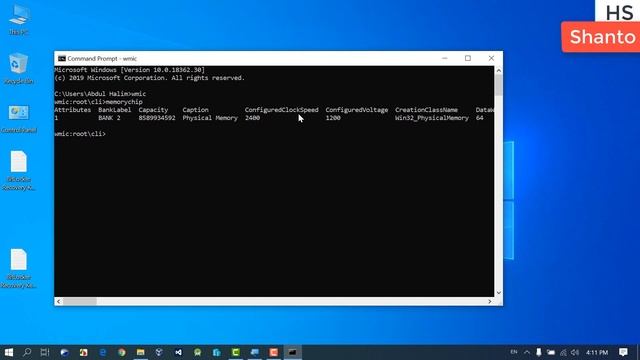This screenshot has width=640, height=360.
Task: Select the active Command Prompt taskbar icon
Action: coord(293,352)
